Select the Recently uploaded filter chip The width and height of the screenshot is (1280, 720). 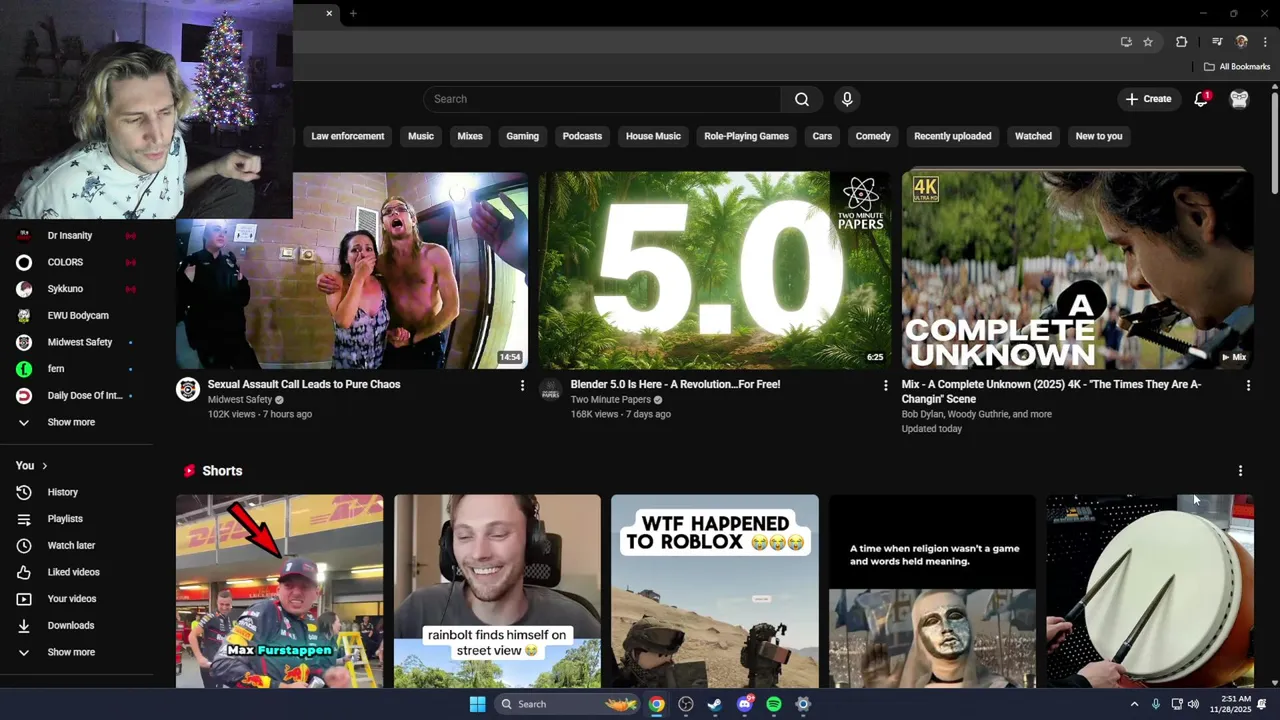click(953, 136)
